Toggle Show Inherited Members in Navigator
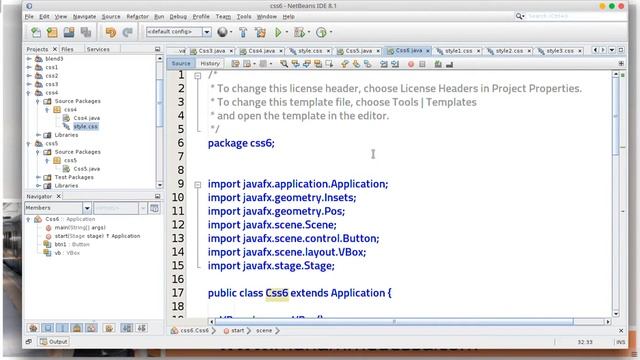Image resolution: width=640 pixels, height=360 pixels. (33, 328)
